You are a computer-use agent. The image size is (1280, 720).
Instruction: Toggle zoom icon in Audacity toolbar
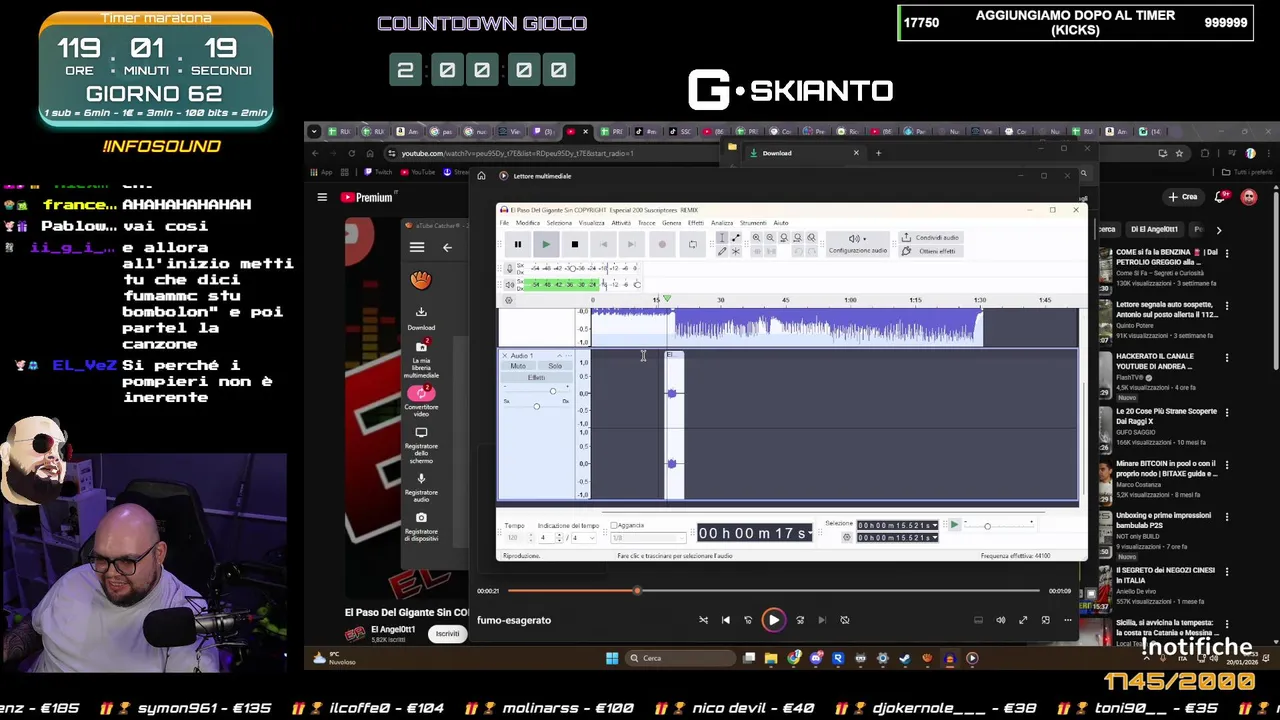pyautogui.click(x=811, y=238)
